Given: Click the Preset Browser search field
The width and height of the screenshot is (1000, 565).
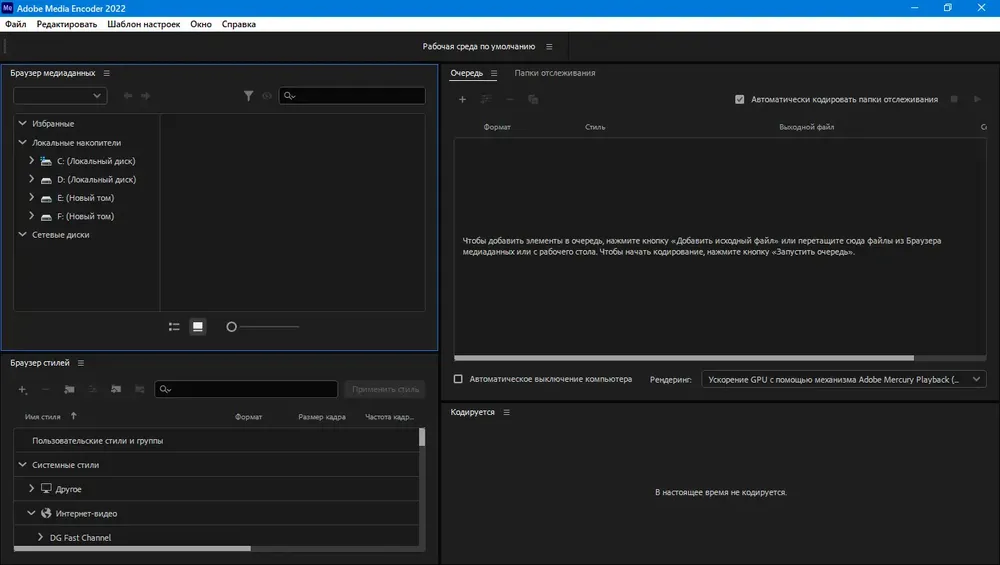Looking at the screenshot, I should pos(246,389).
